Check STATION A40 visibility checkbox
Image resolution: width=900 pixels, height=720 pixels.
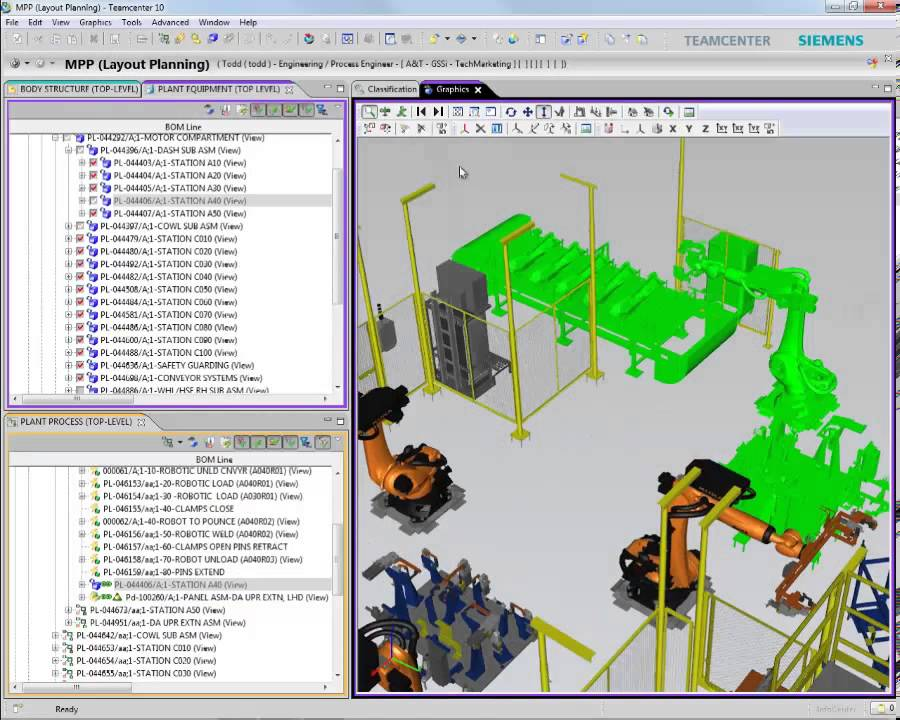coord(93,201)
